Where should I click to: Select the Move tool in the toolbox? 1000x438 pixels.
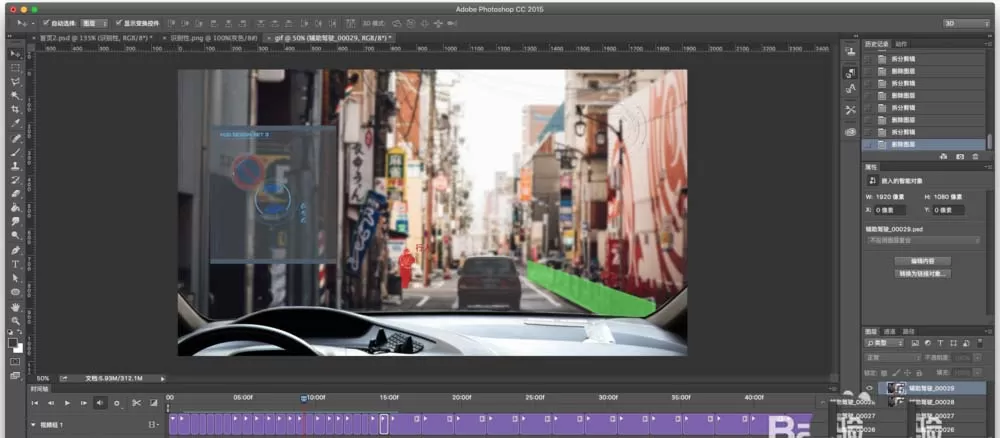pos(15,54)
